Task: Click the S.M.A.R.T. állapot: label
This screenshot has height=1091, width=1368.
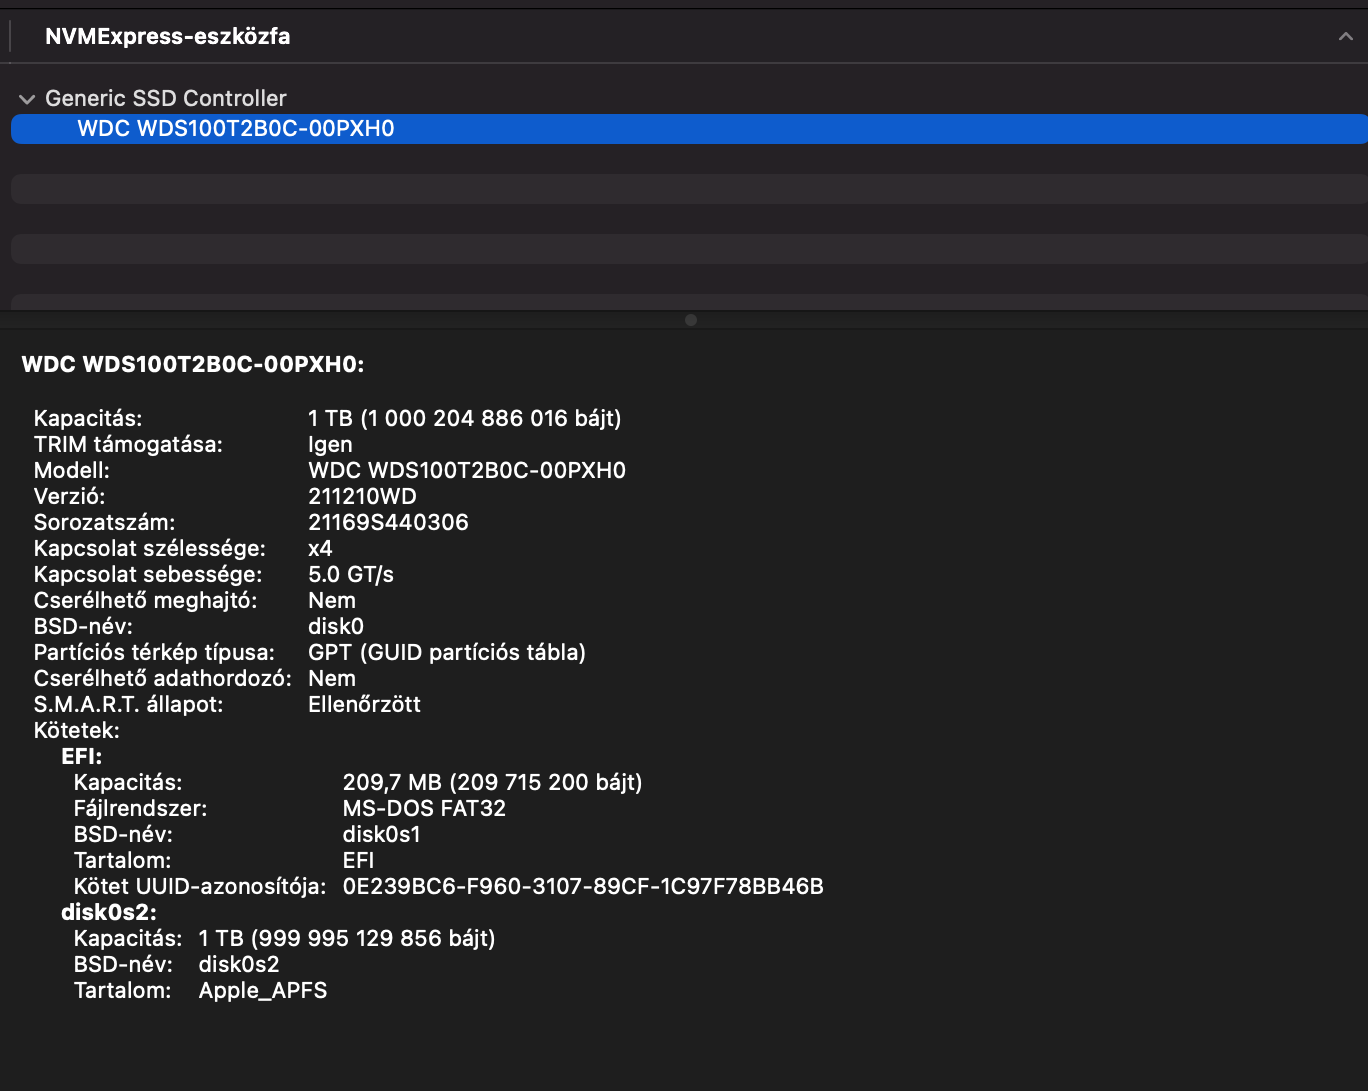Action: click(129, 704)
